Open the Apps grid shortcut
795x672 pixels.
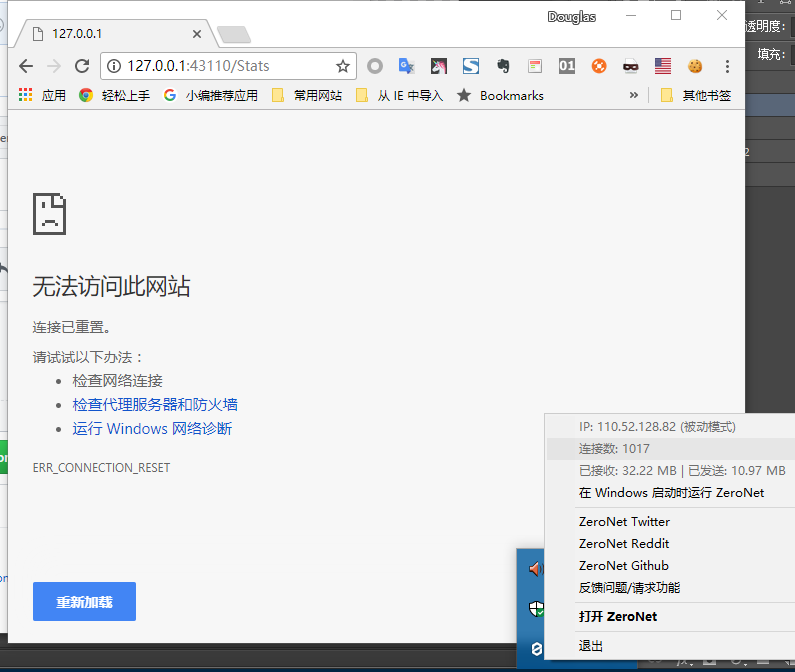tap(42, 95)
